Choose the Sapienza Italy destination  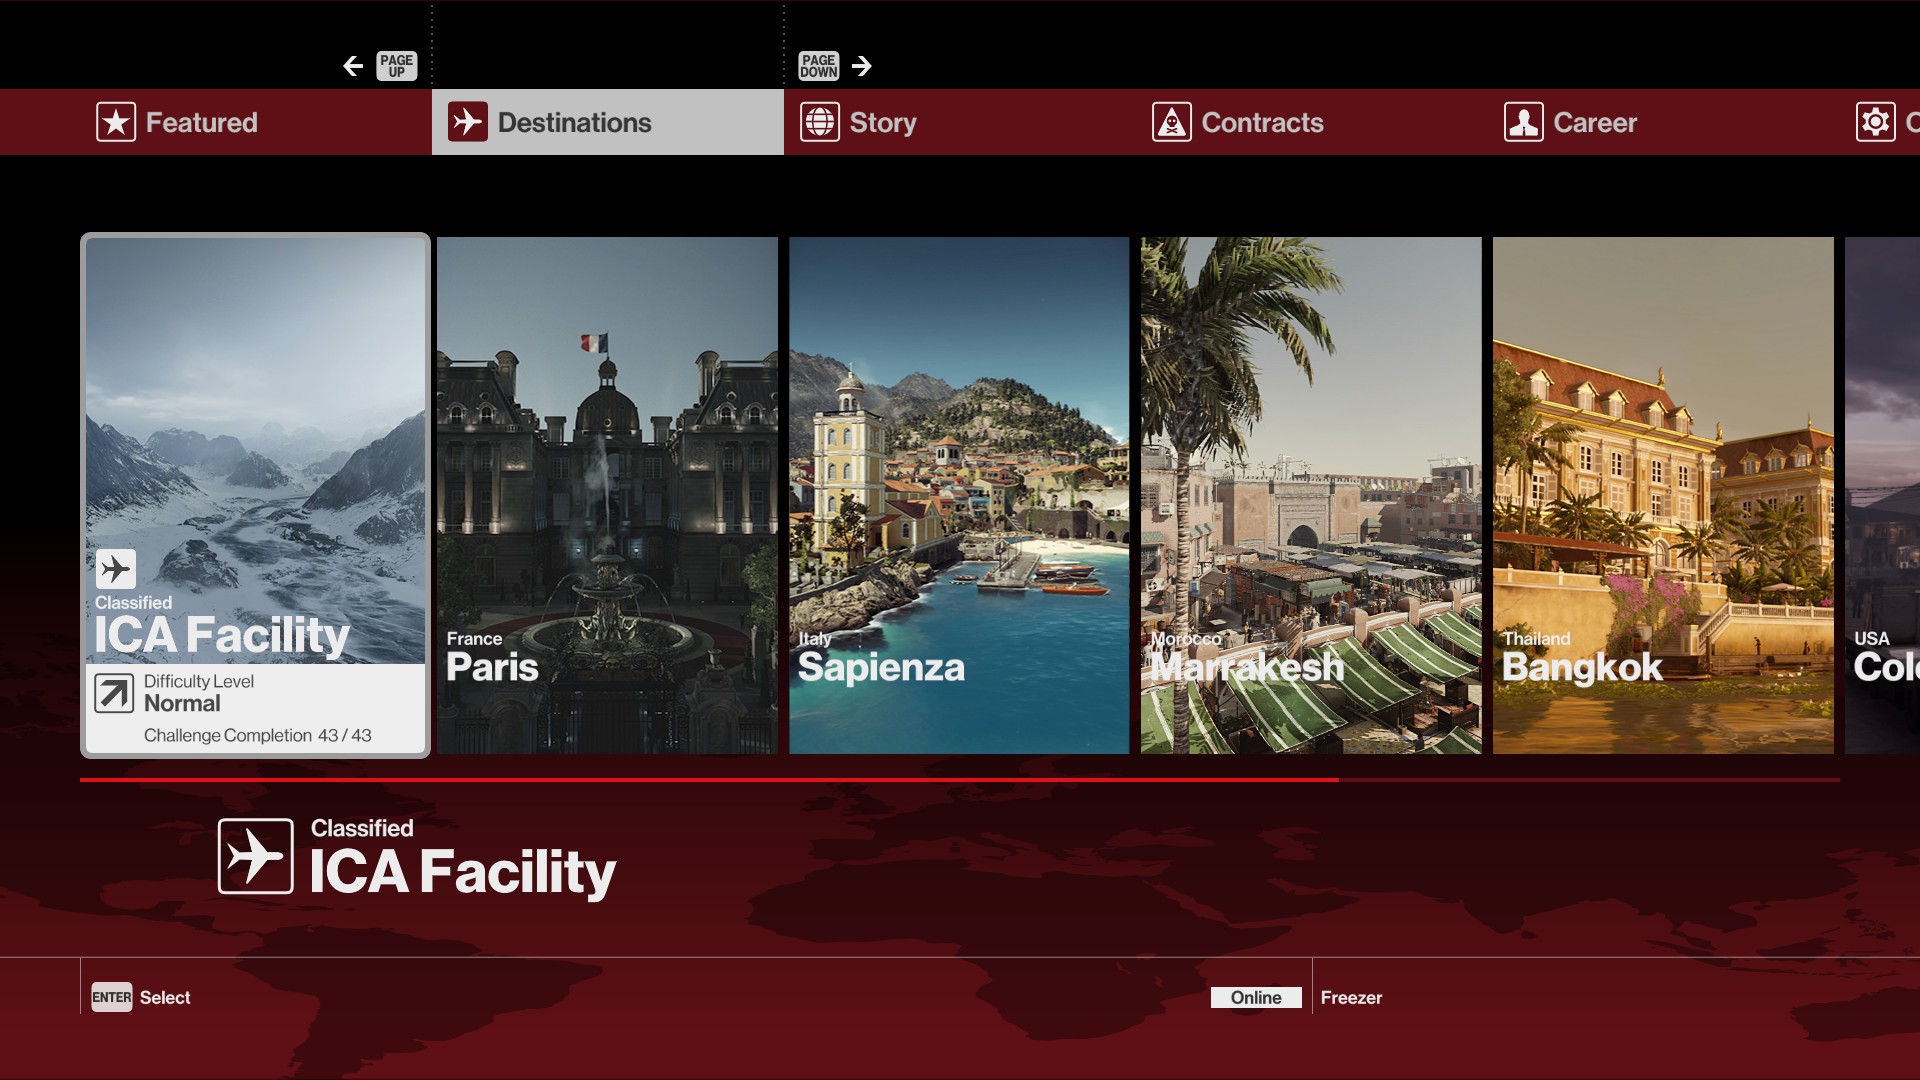[959, 495]
